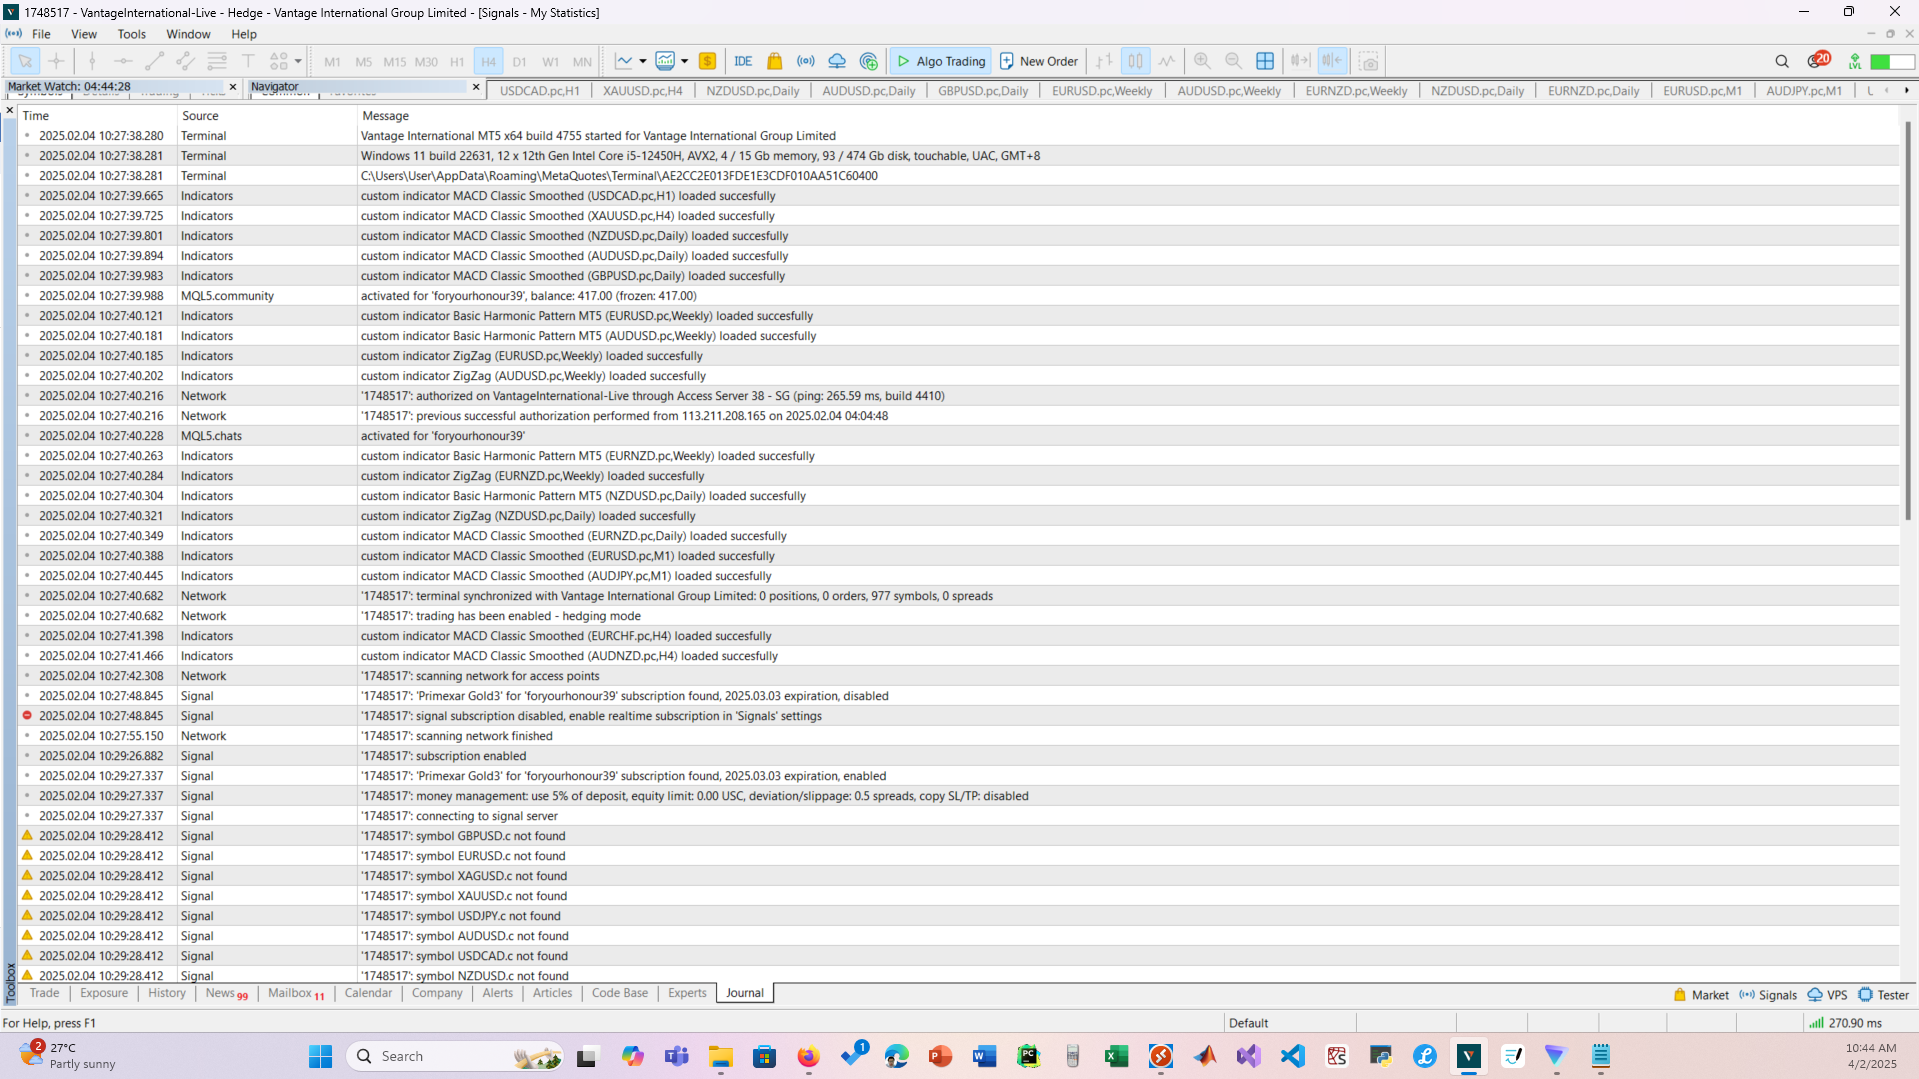1919x1079 pixels.
Task: Take a chart screenshot
Action: click(x=1369, y=61)
